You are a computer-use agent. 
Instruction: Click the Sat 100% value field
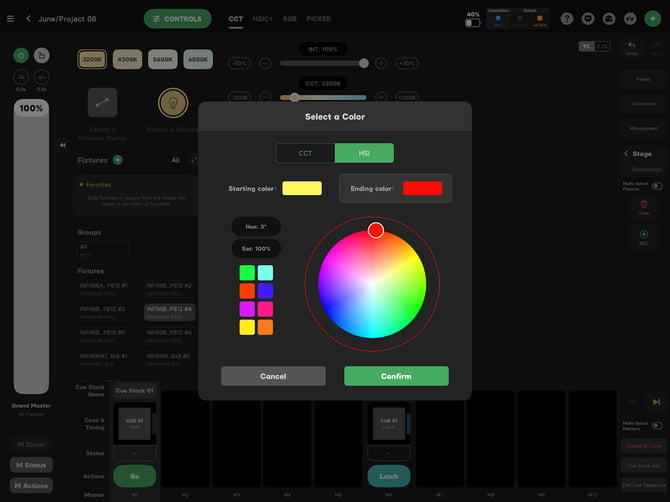coord(256,249)
